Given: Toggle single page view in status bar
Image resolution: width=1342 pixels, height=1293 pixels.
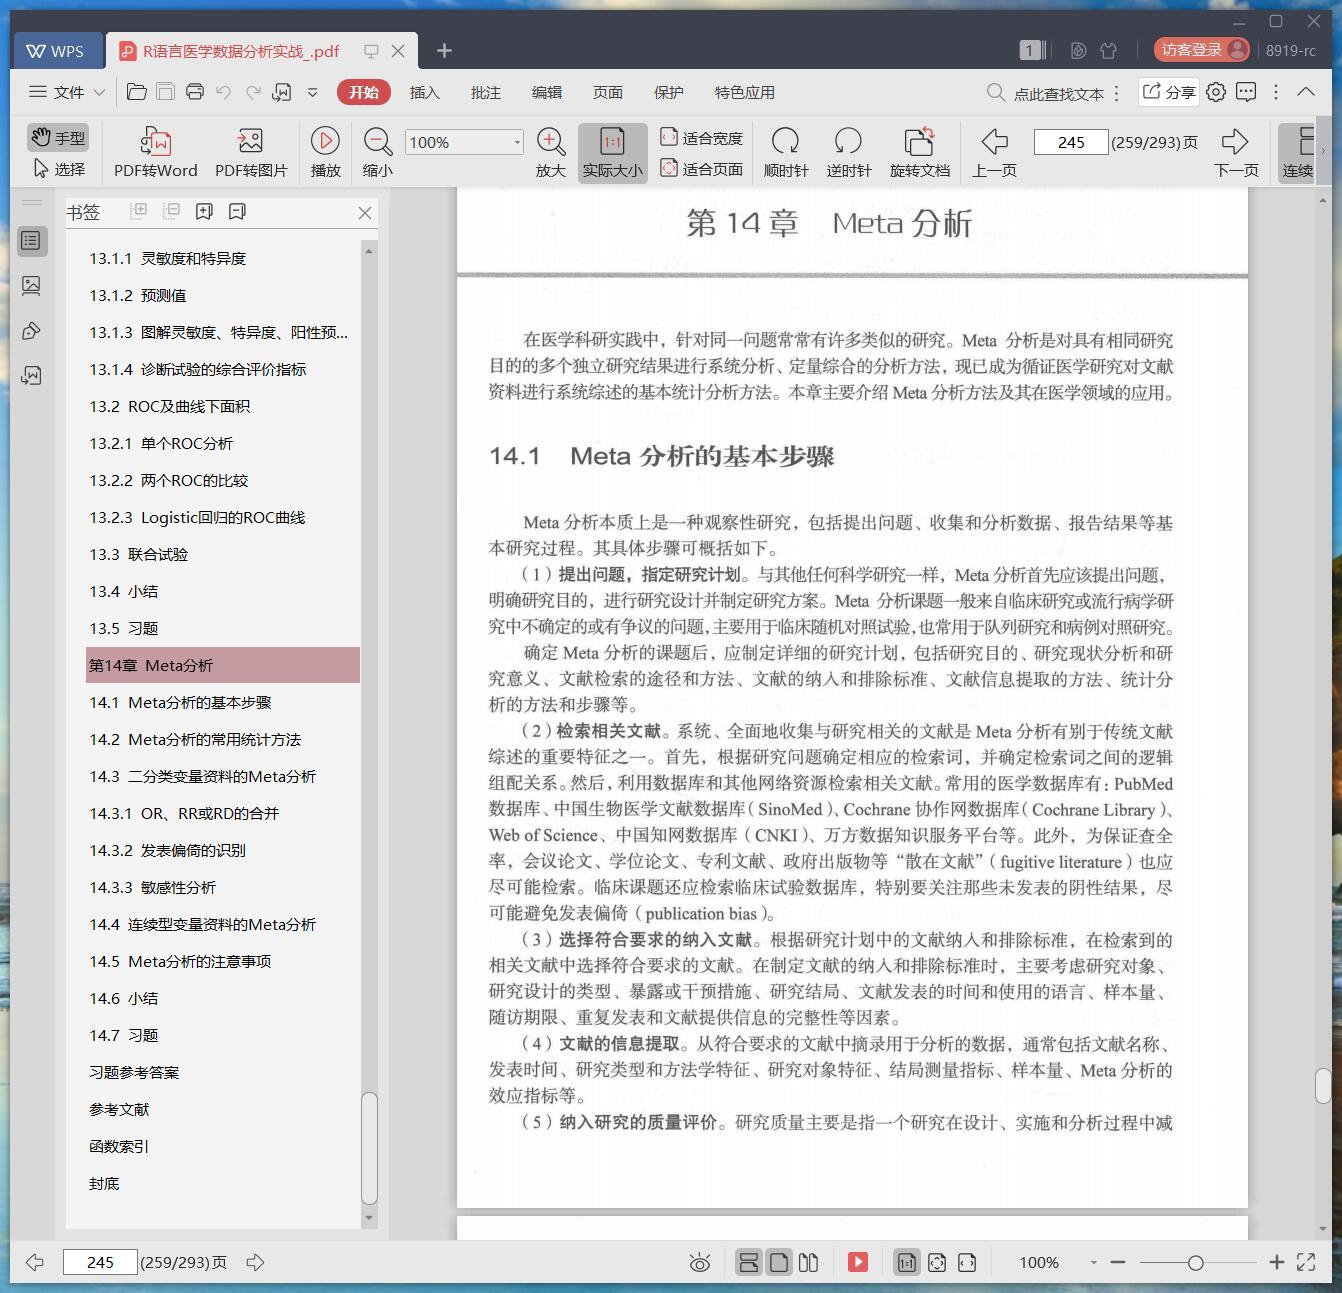Looking at the screenshot, I should pos(779,1263).
